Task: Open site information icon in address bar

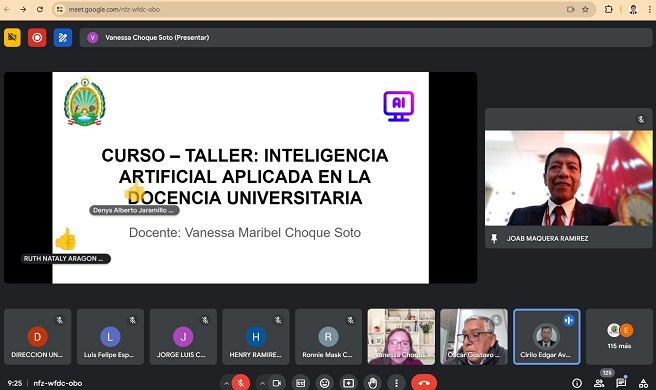Action: 60,9
